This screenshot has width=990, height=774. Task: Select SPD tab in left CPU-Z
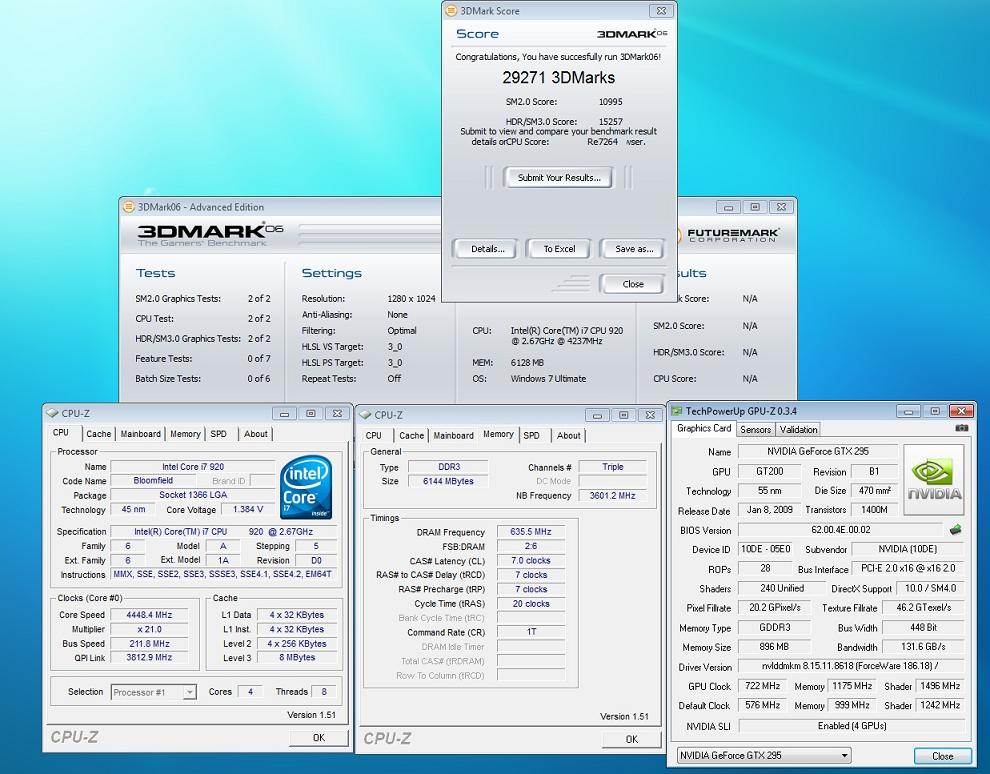[218, 434]
